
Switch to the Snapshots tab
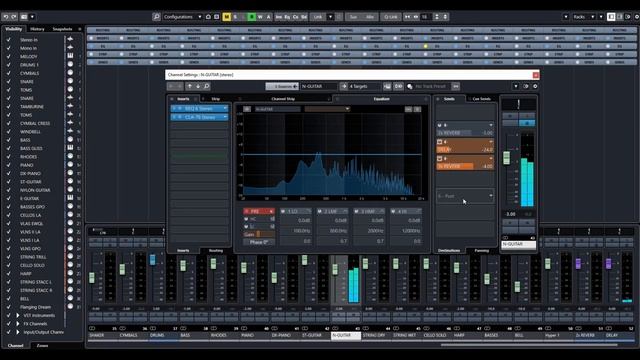(62, 29)
